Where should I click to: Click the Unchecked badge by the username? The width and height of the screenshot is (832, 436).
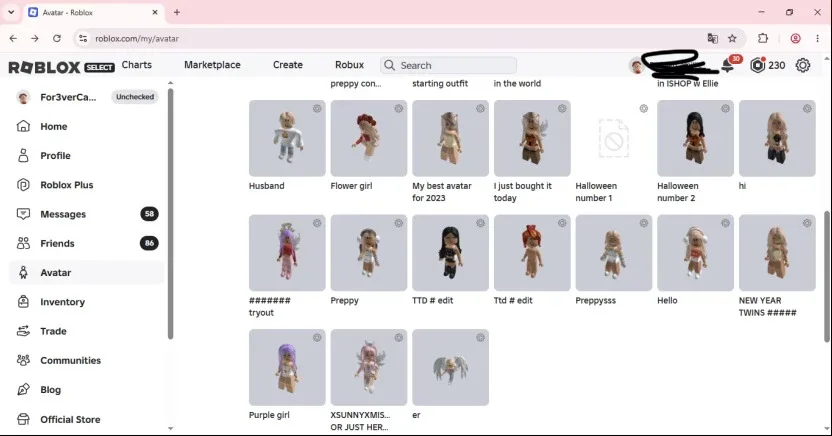tap(135, 97)
